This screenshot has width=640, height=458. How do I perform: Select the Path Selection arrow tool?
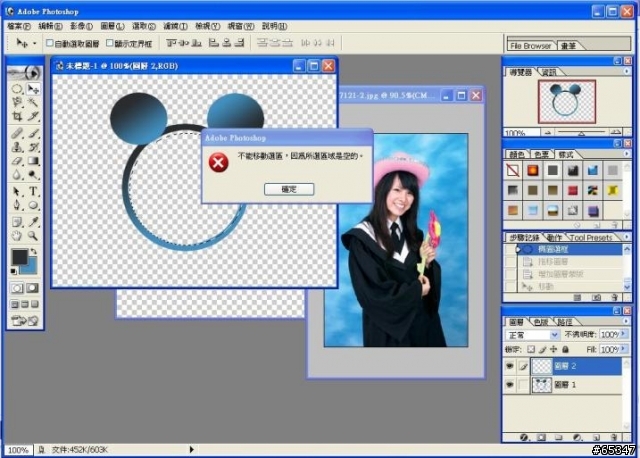point(17,191)
